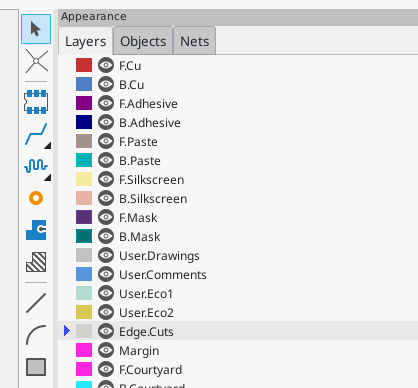Viewport: 418px width, 388px height.
Task: Choose the Draw Rectangle tool
Action: pyautogui.click(x=36, y=367)
